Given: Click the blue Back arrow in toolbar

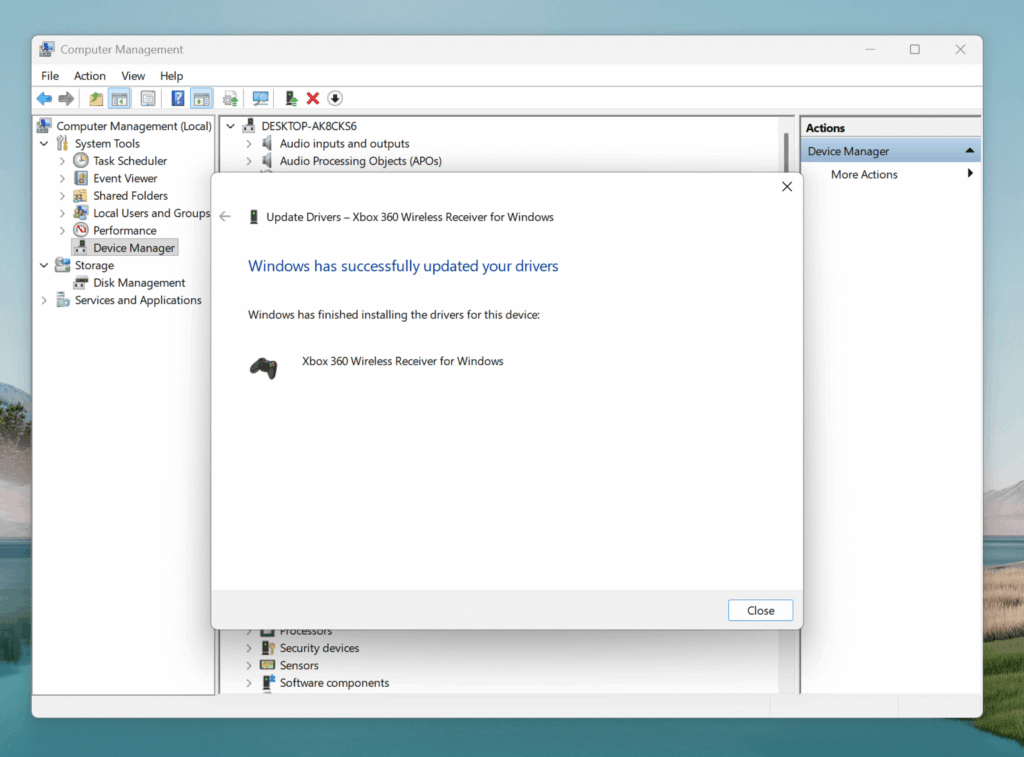Looking at the screenshot, I should (44, 98).
